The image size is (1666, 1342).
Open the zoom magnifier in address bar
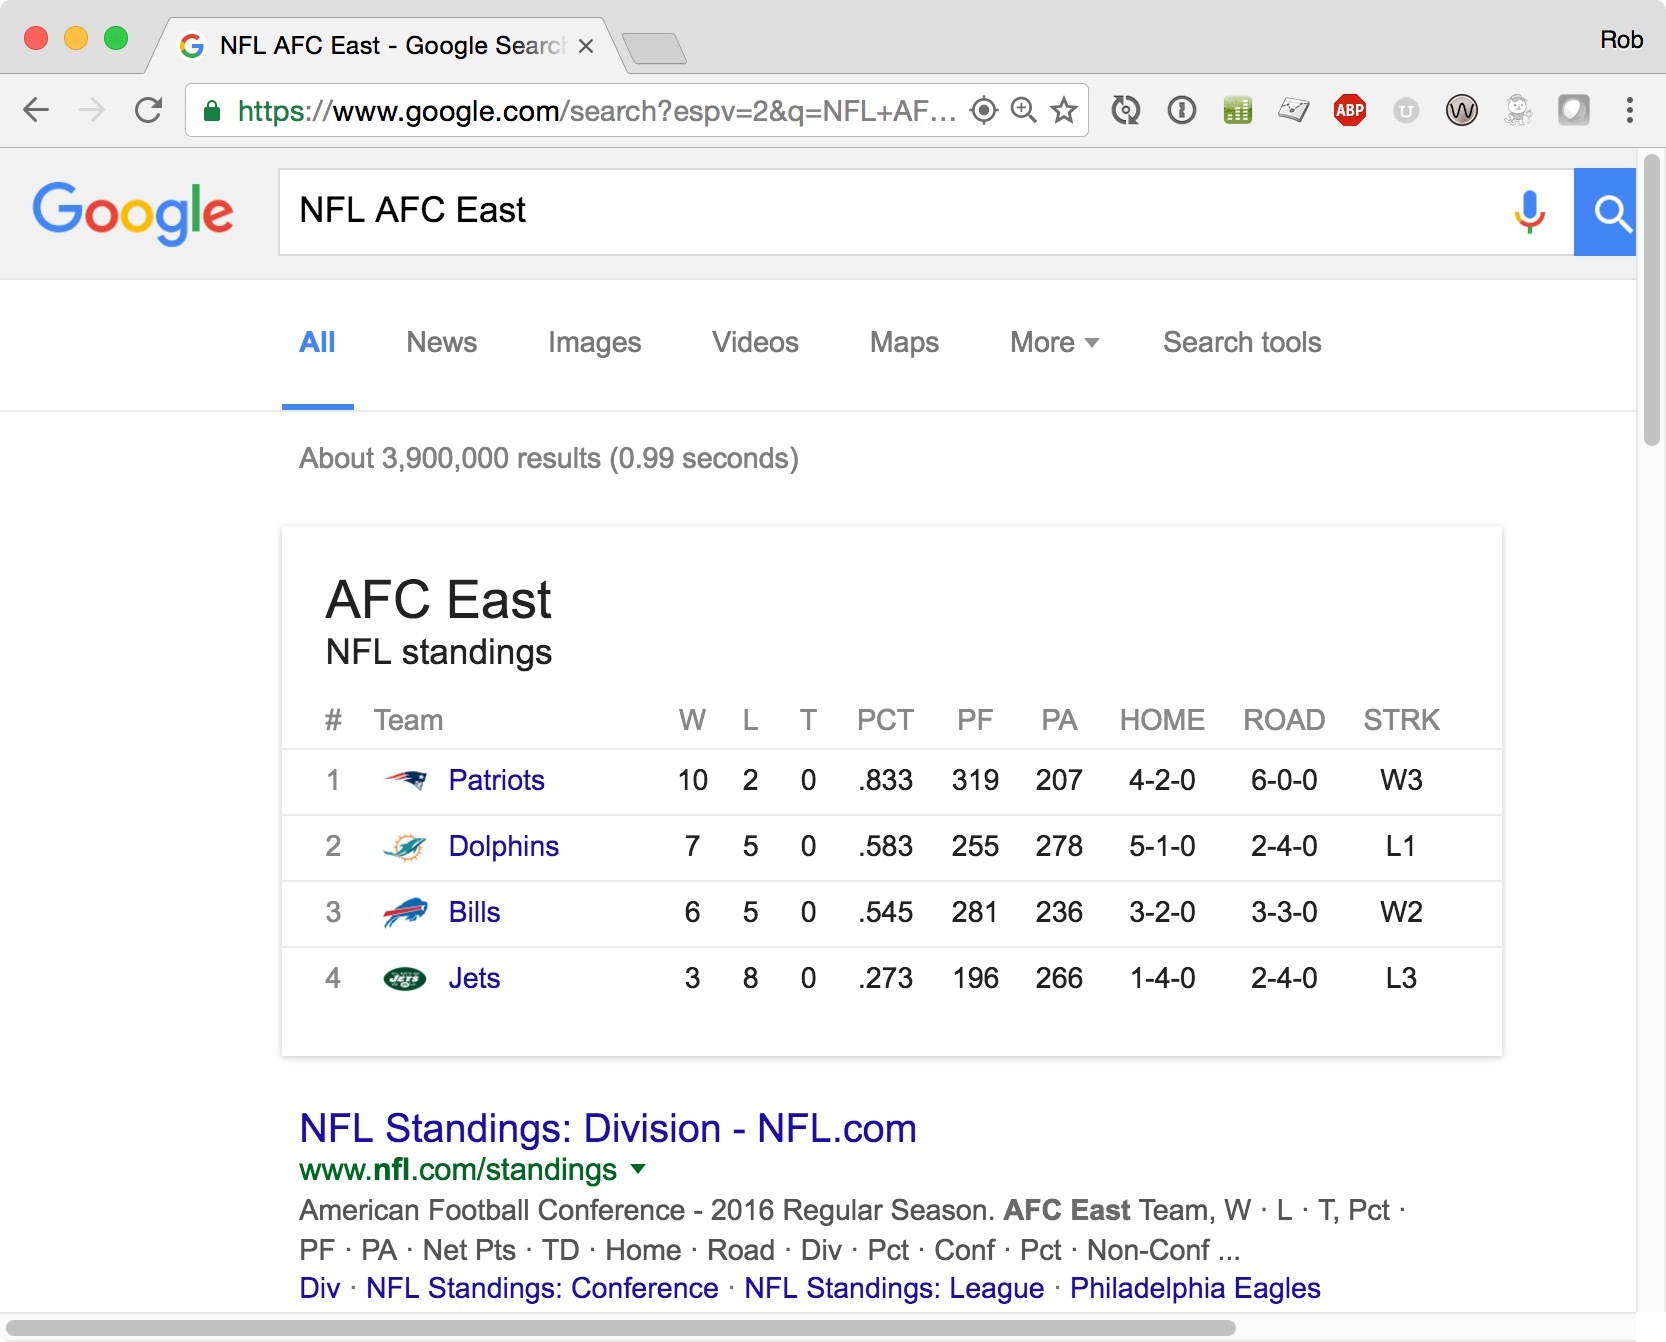pos(1024,110)
